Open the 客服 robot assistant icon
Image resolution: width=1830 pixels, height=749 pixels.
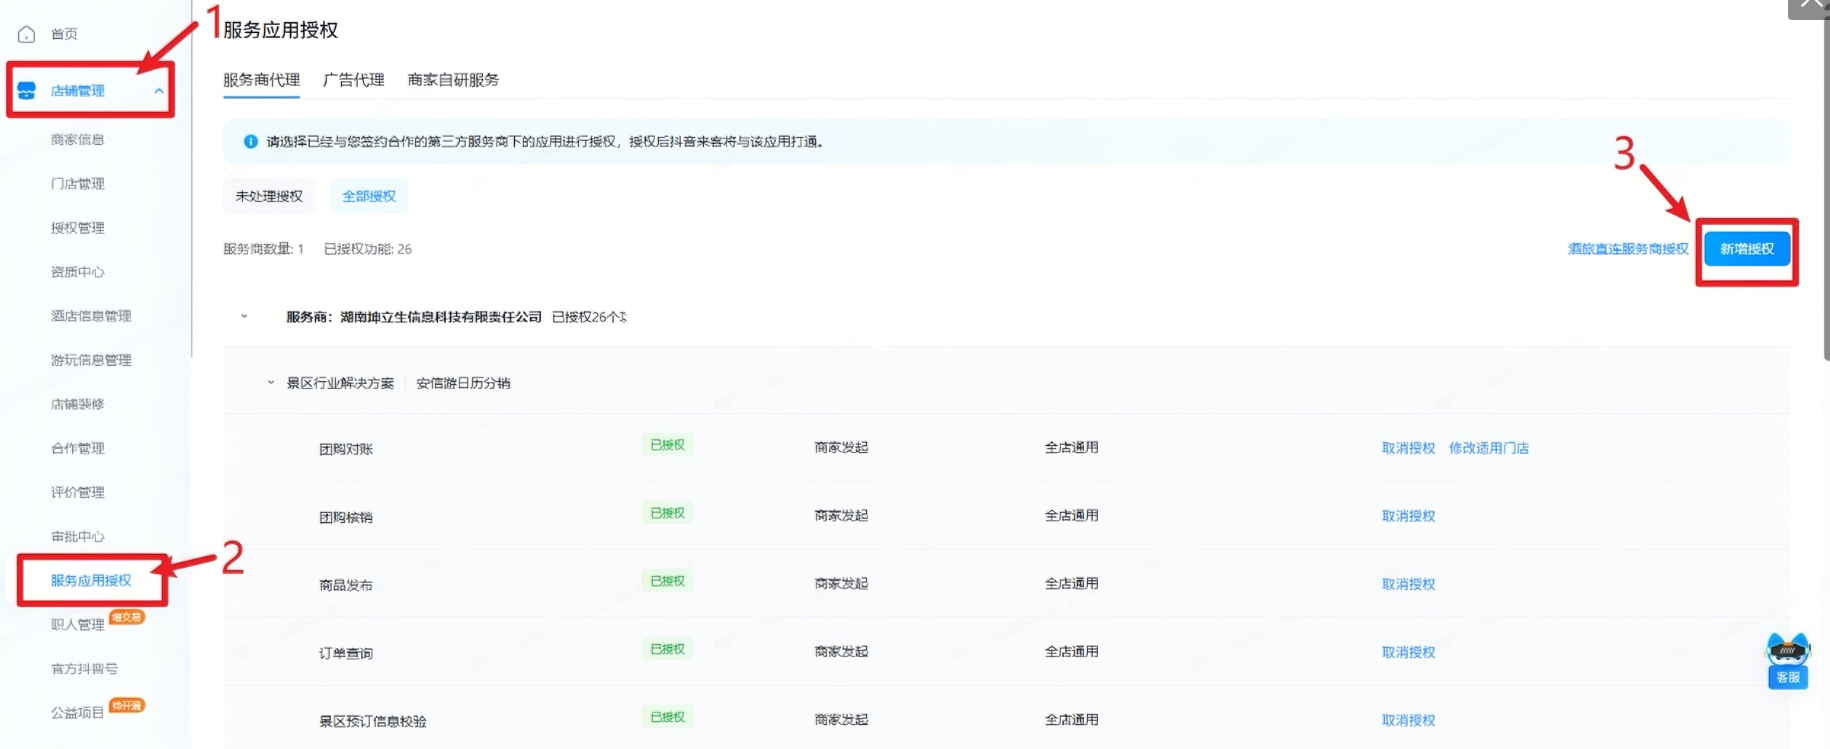pos(1788,660)
